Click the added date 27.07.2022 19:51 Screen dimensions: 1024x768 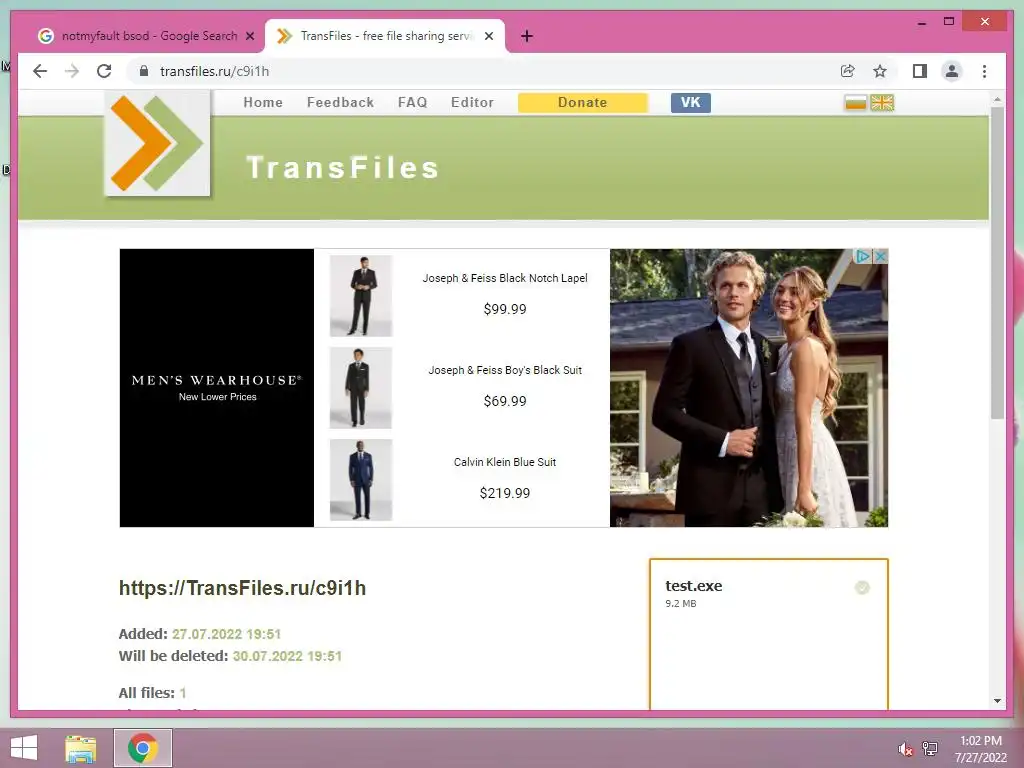(227, 634)
